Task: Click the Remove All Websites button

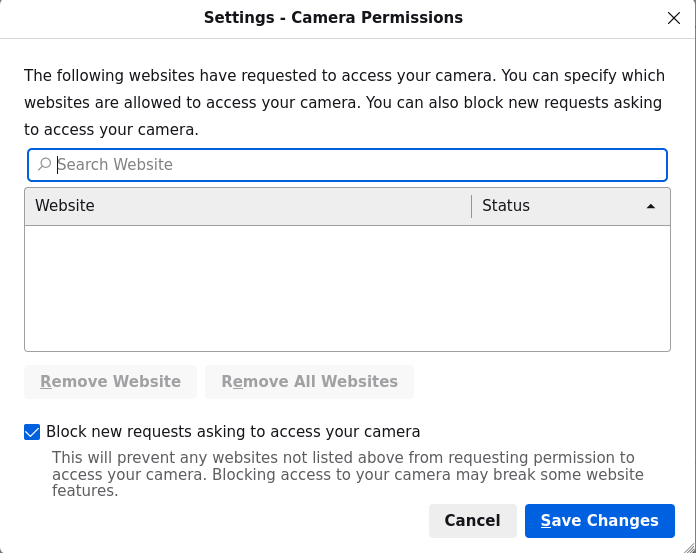Action: (x=309, y=381)
